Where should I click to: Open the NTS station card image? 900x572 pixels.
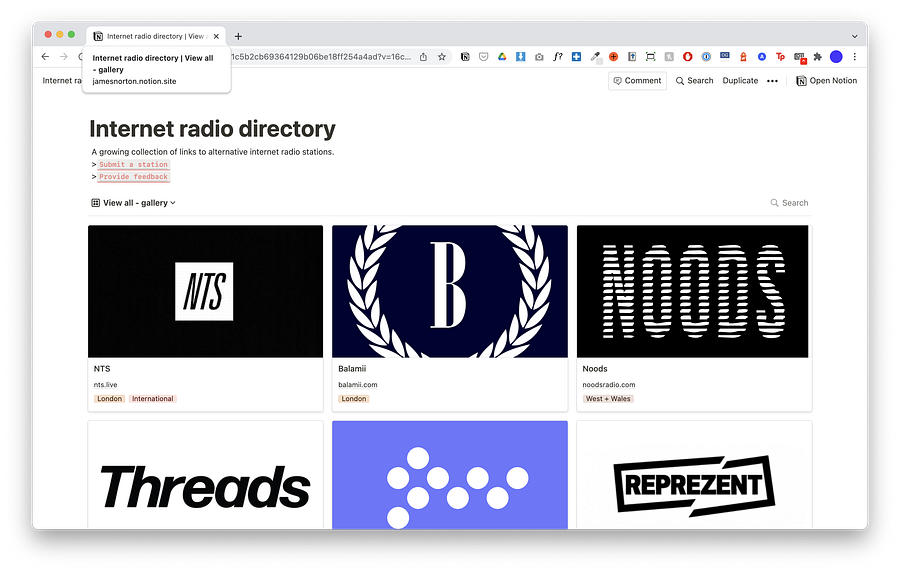click(x=205, y=291)
